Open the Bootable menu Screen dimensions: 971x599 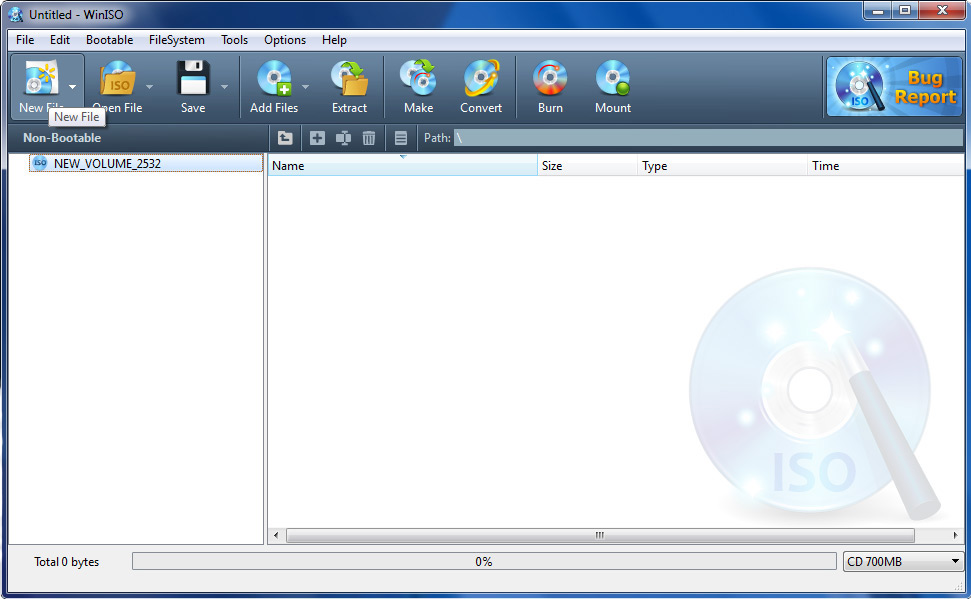coord(110,40)
